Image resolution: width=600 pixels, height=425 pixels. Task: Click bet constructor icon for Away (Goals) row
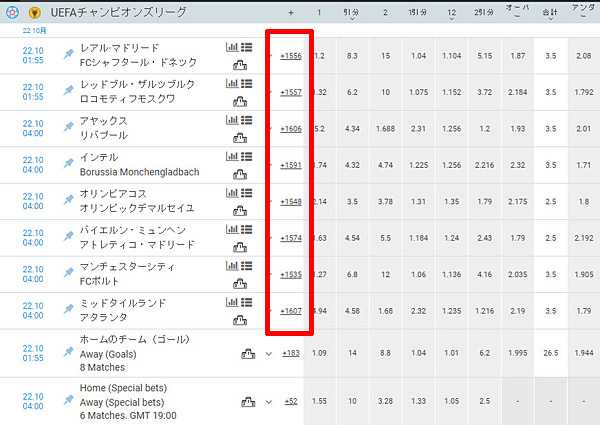click(248, 354)
